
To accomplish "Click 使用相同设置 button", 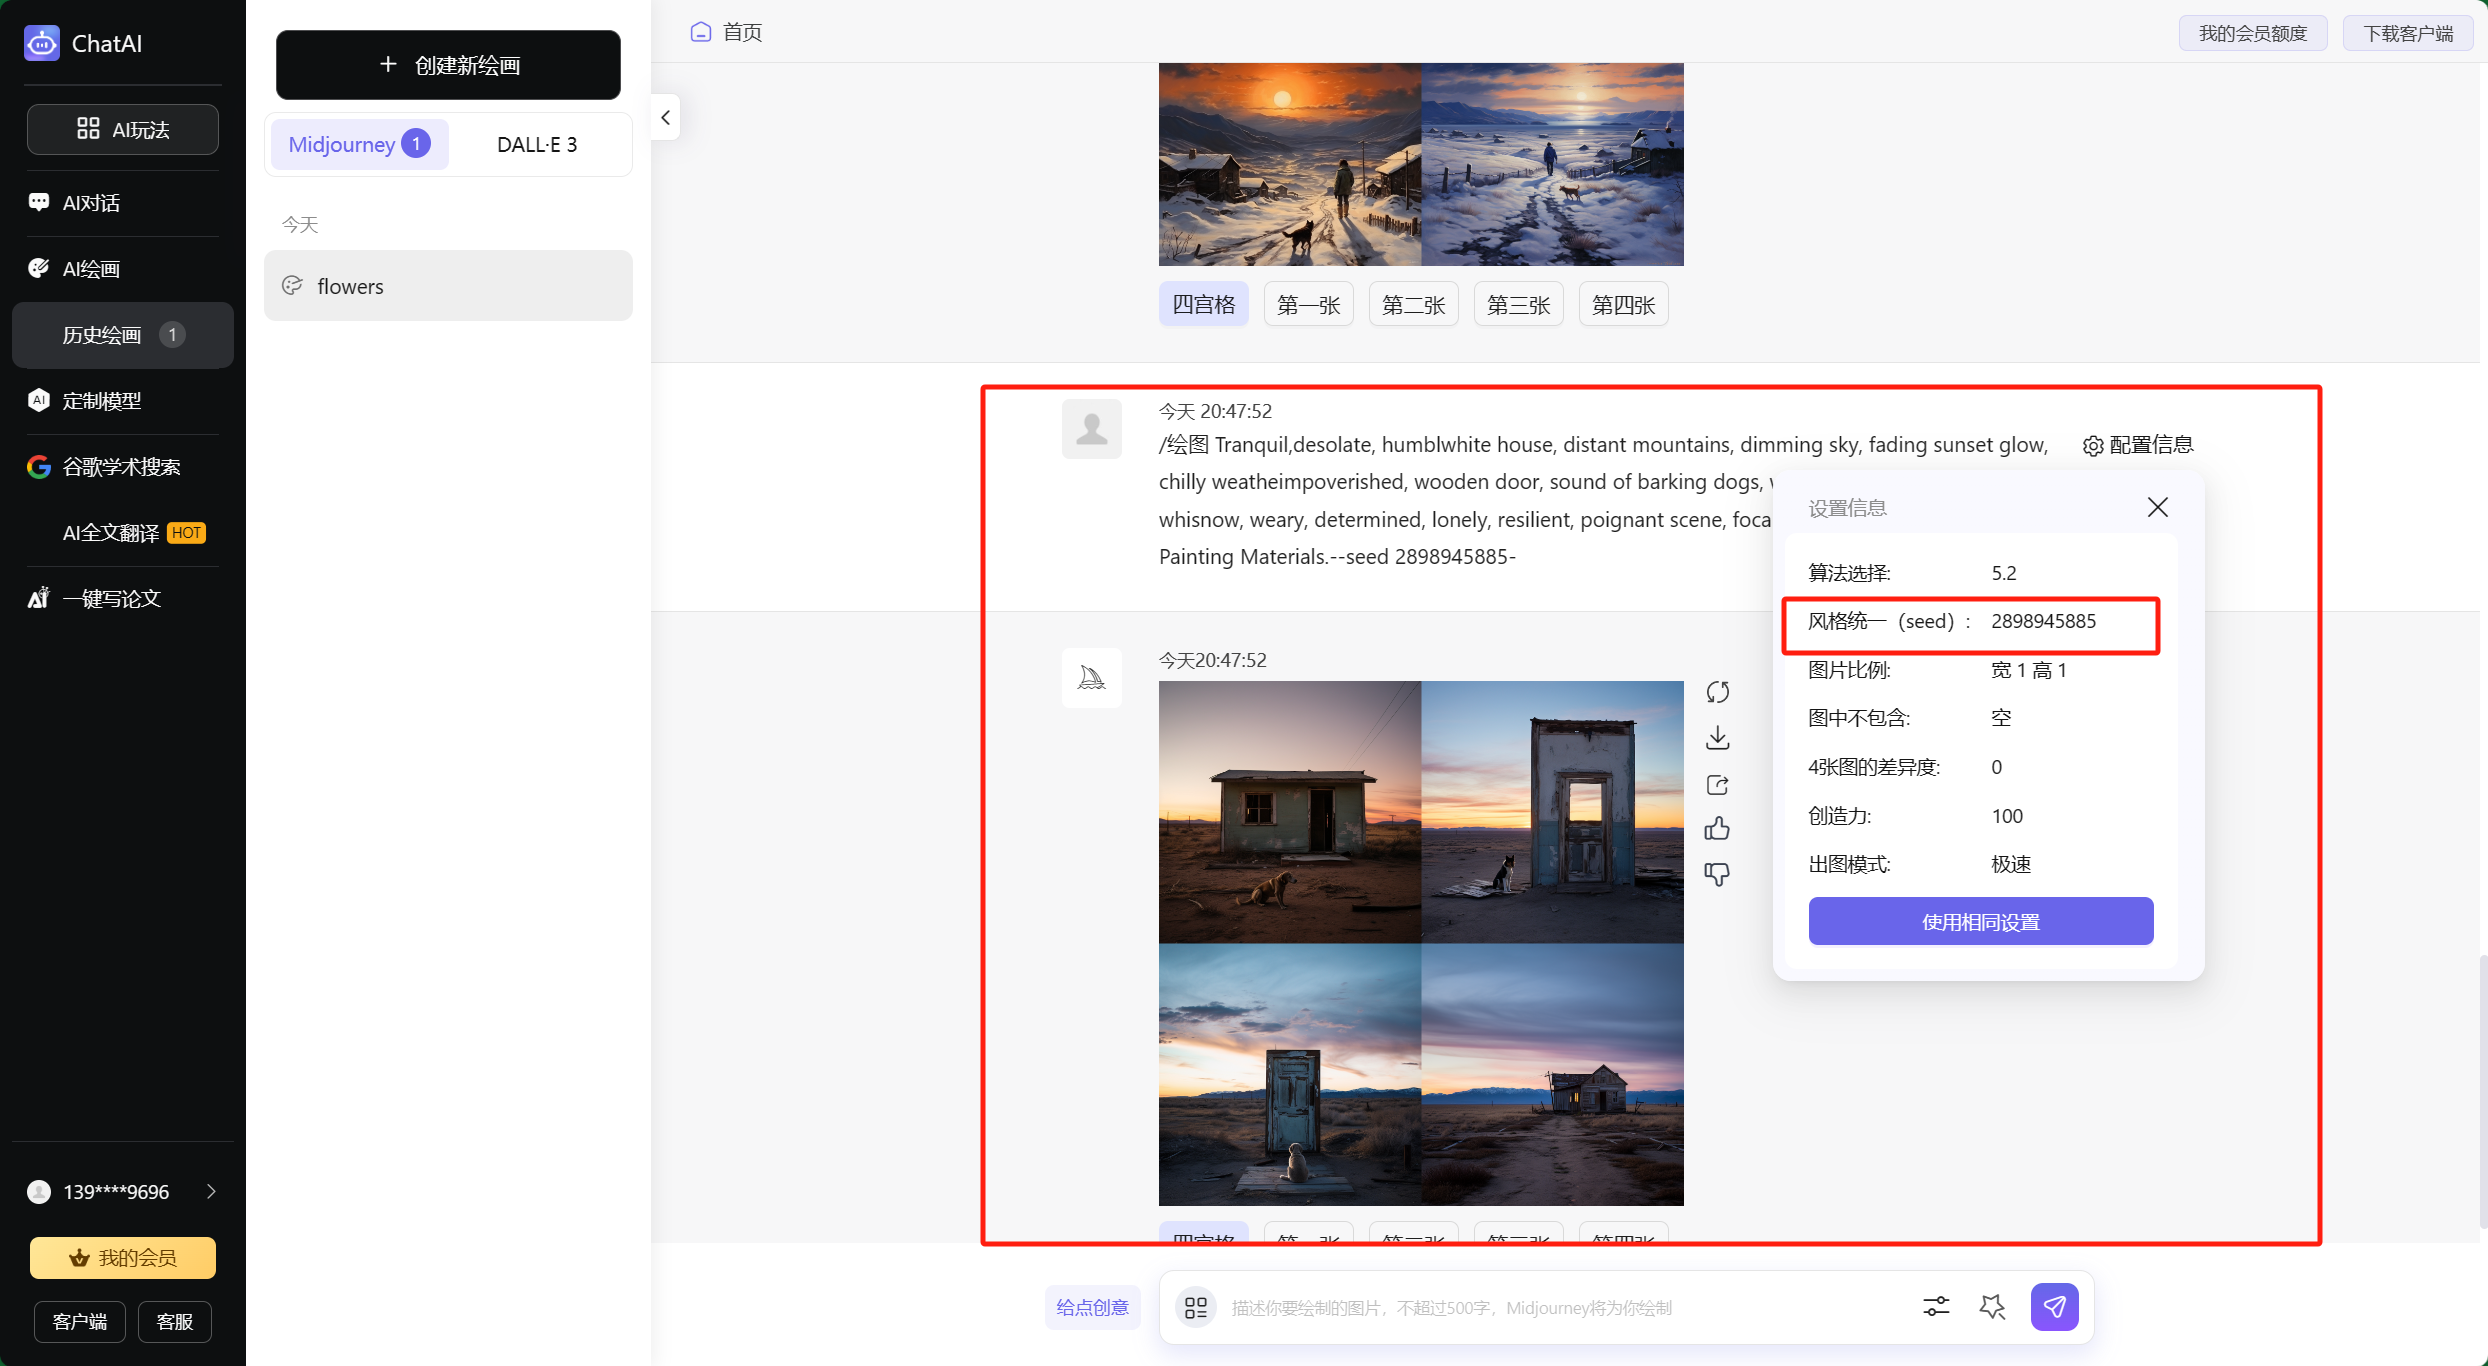I will (1980, 921).
